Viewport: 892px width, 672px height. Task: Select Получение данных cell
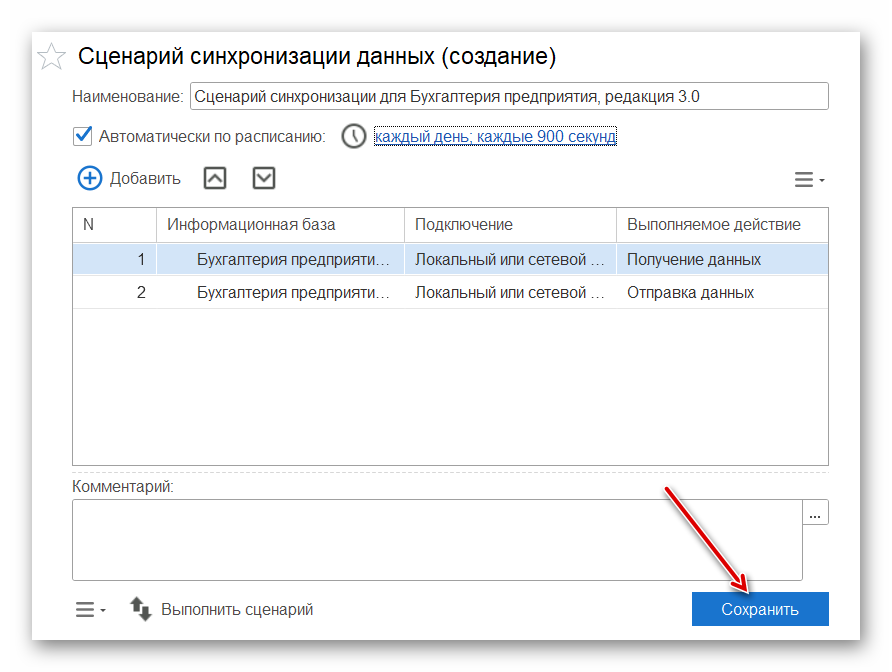pos(722,259)
